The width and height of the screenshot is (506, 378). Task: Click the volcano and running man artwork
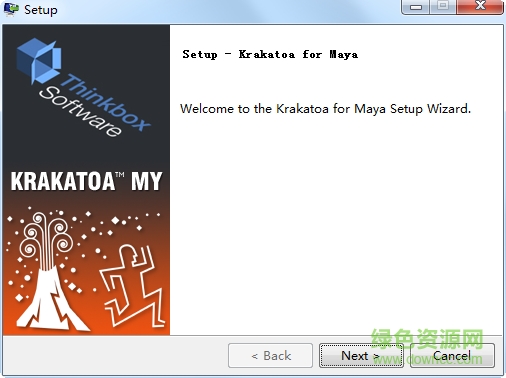[x=86, y=268]
